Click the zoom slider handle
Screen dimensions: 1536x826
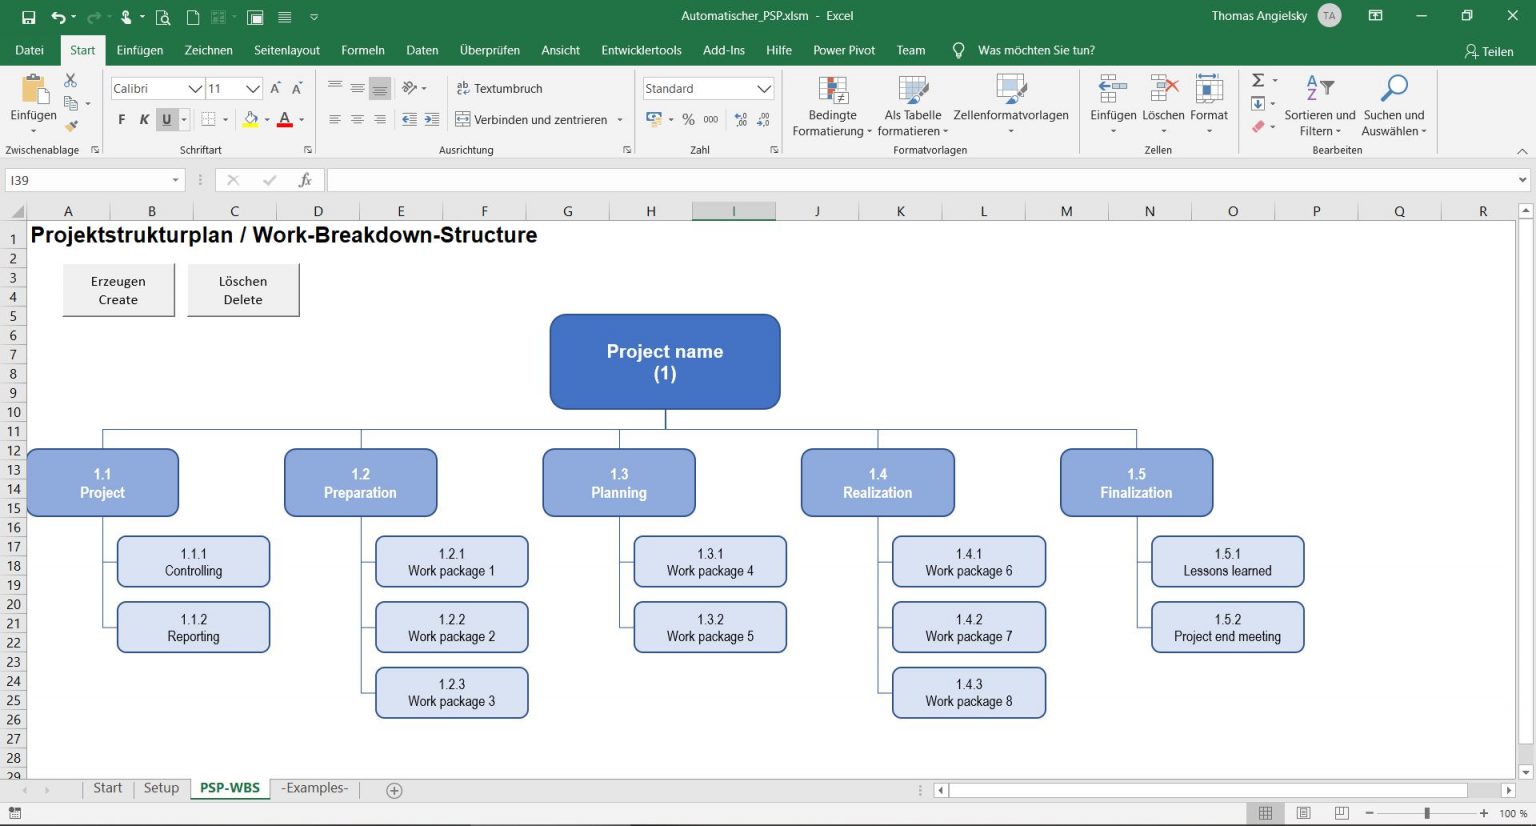point(1427,813)
